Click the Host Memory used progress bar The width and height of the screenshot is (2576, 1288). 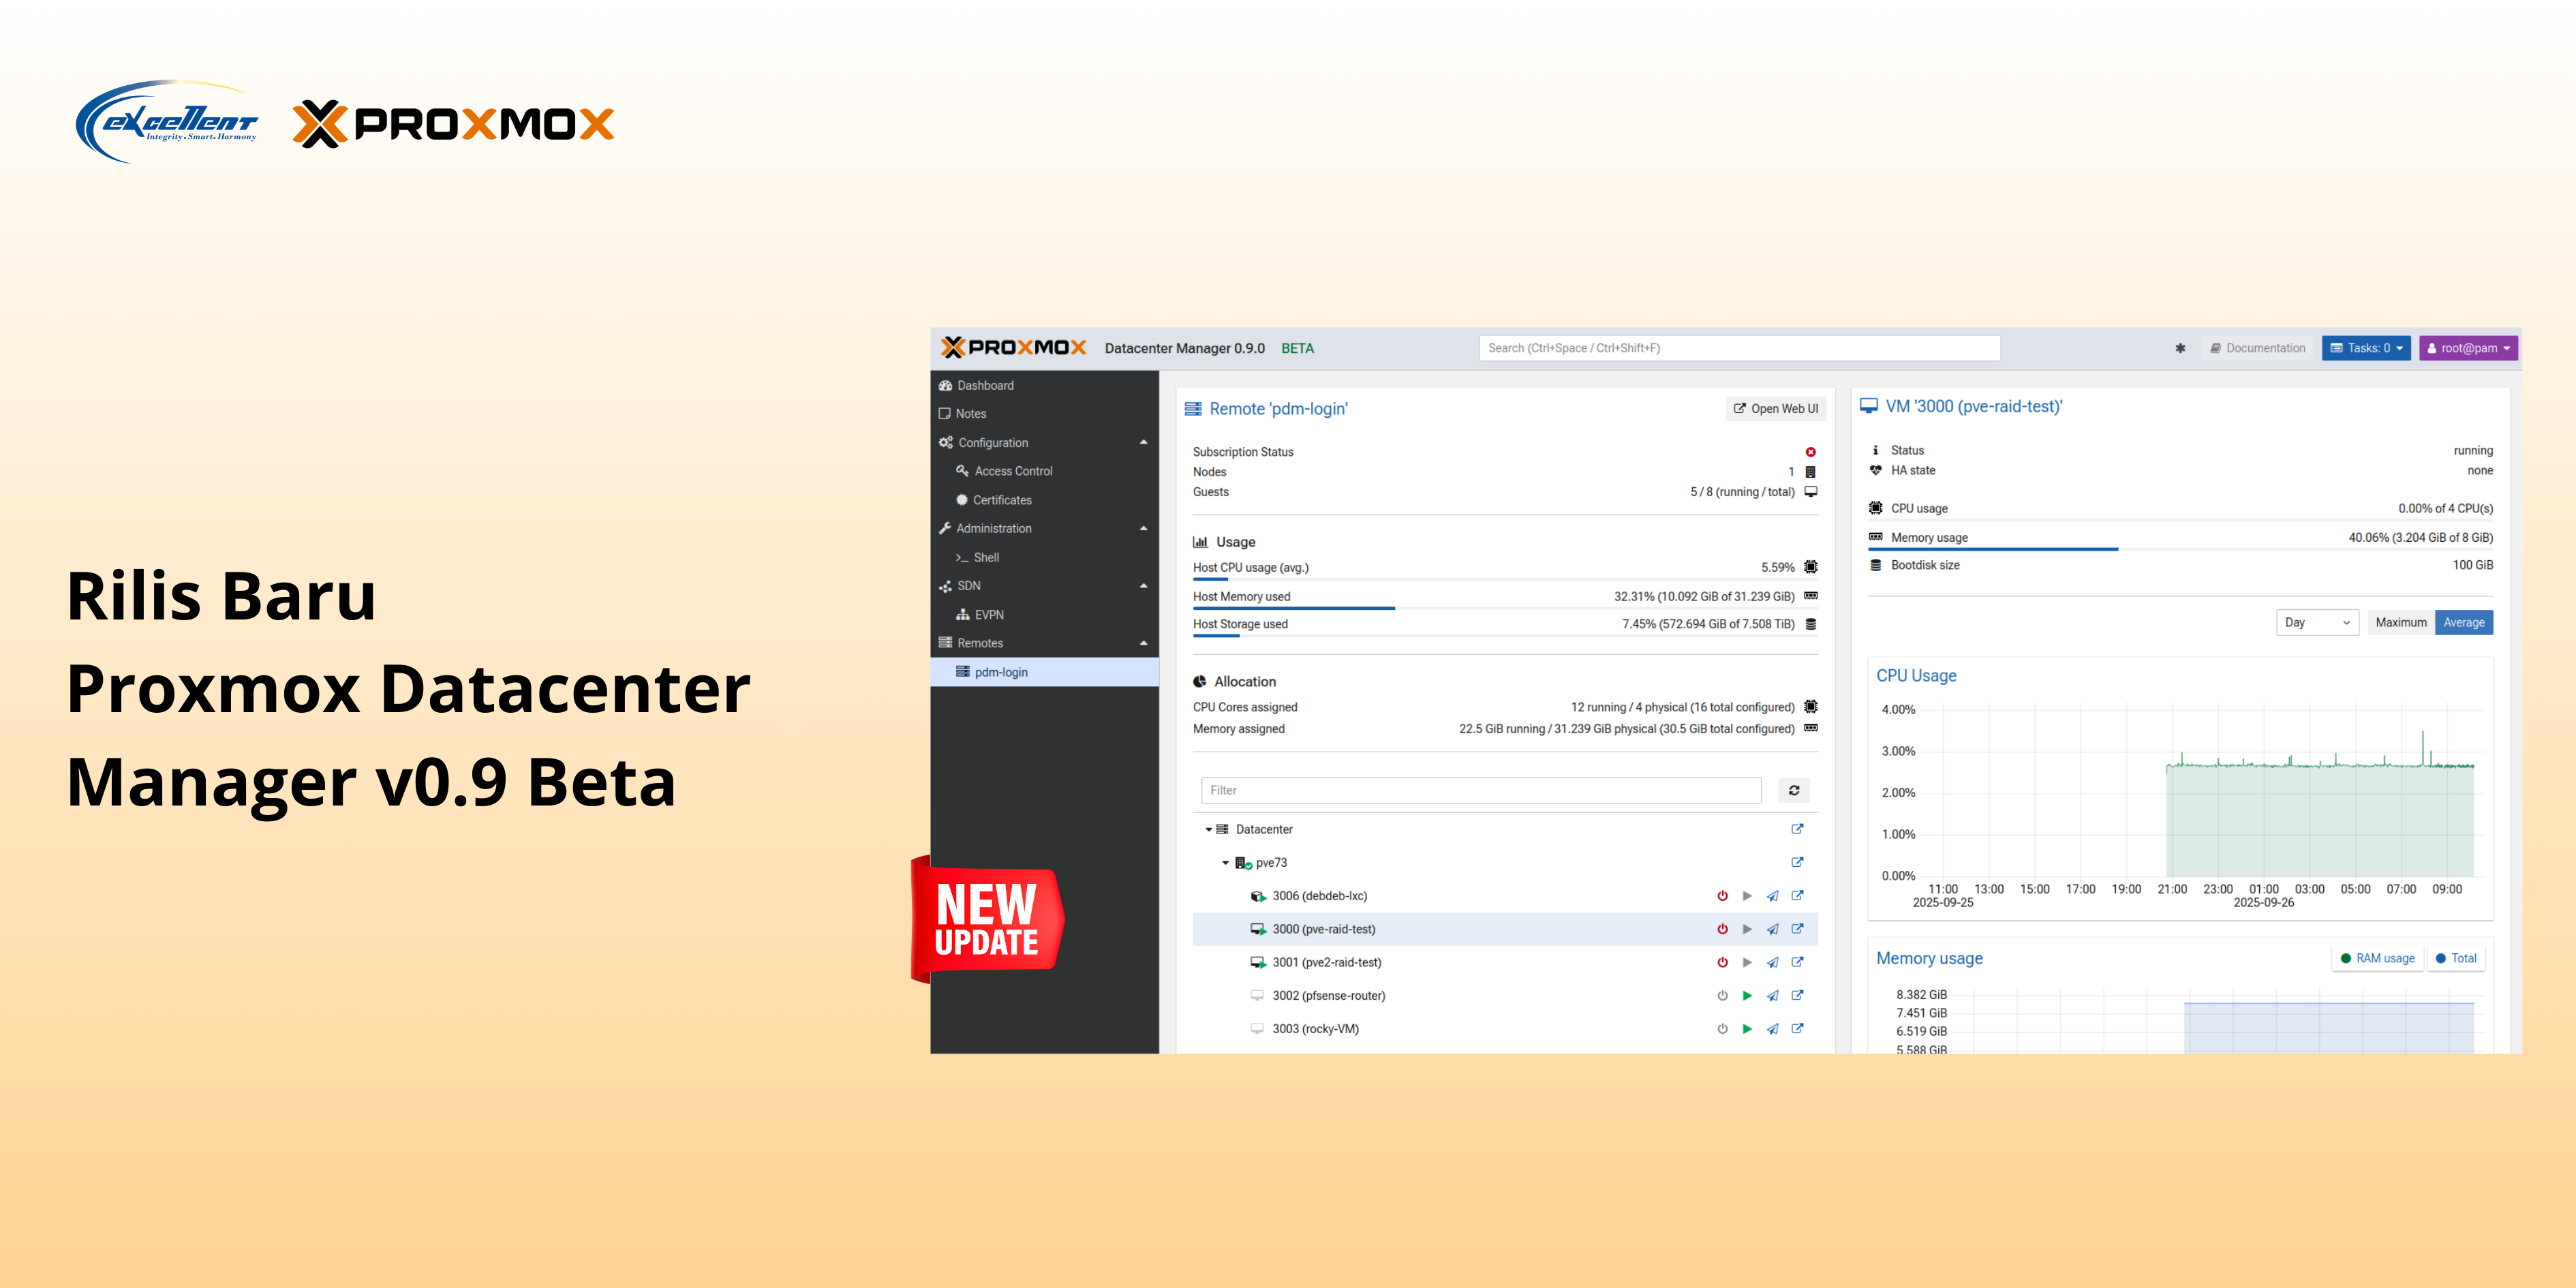pyautogui.click(x=1293, y=608)
